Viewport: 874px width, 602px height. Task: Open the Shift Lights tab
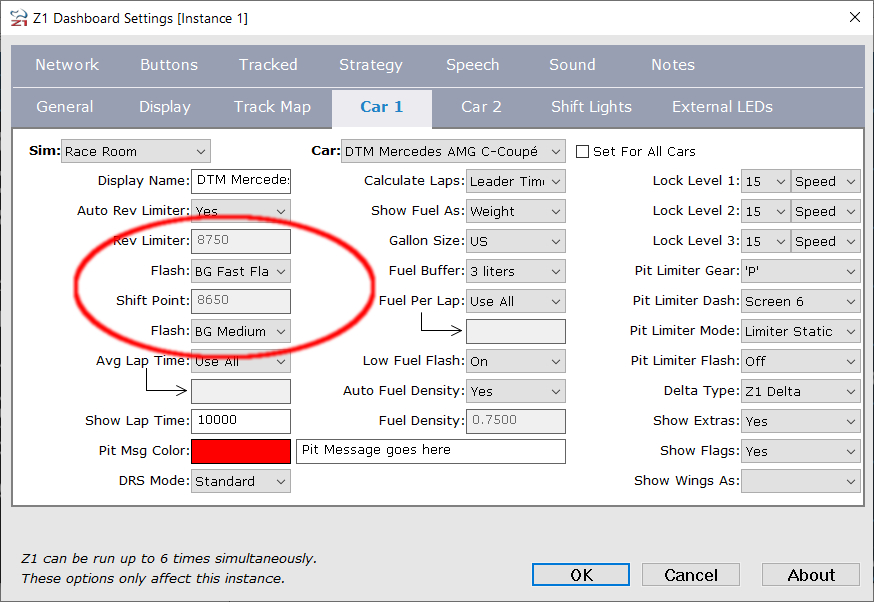591,106
